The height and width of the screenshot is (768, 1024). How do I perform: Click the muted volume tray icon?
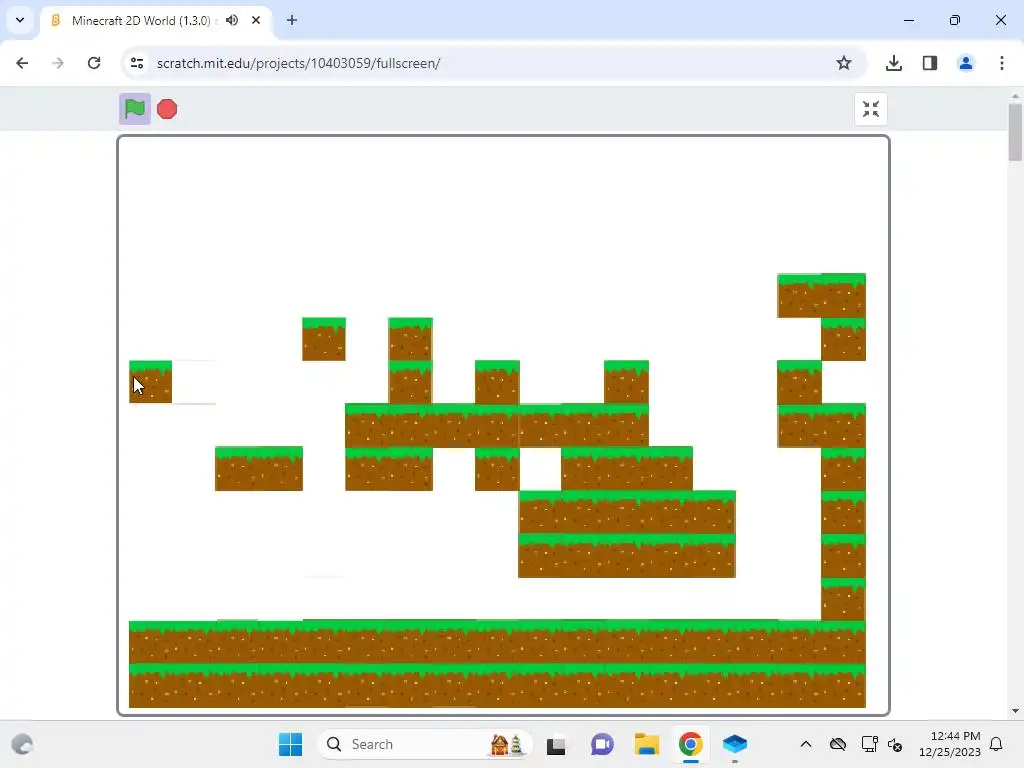click(x=895, y=744)
